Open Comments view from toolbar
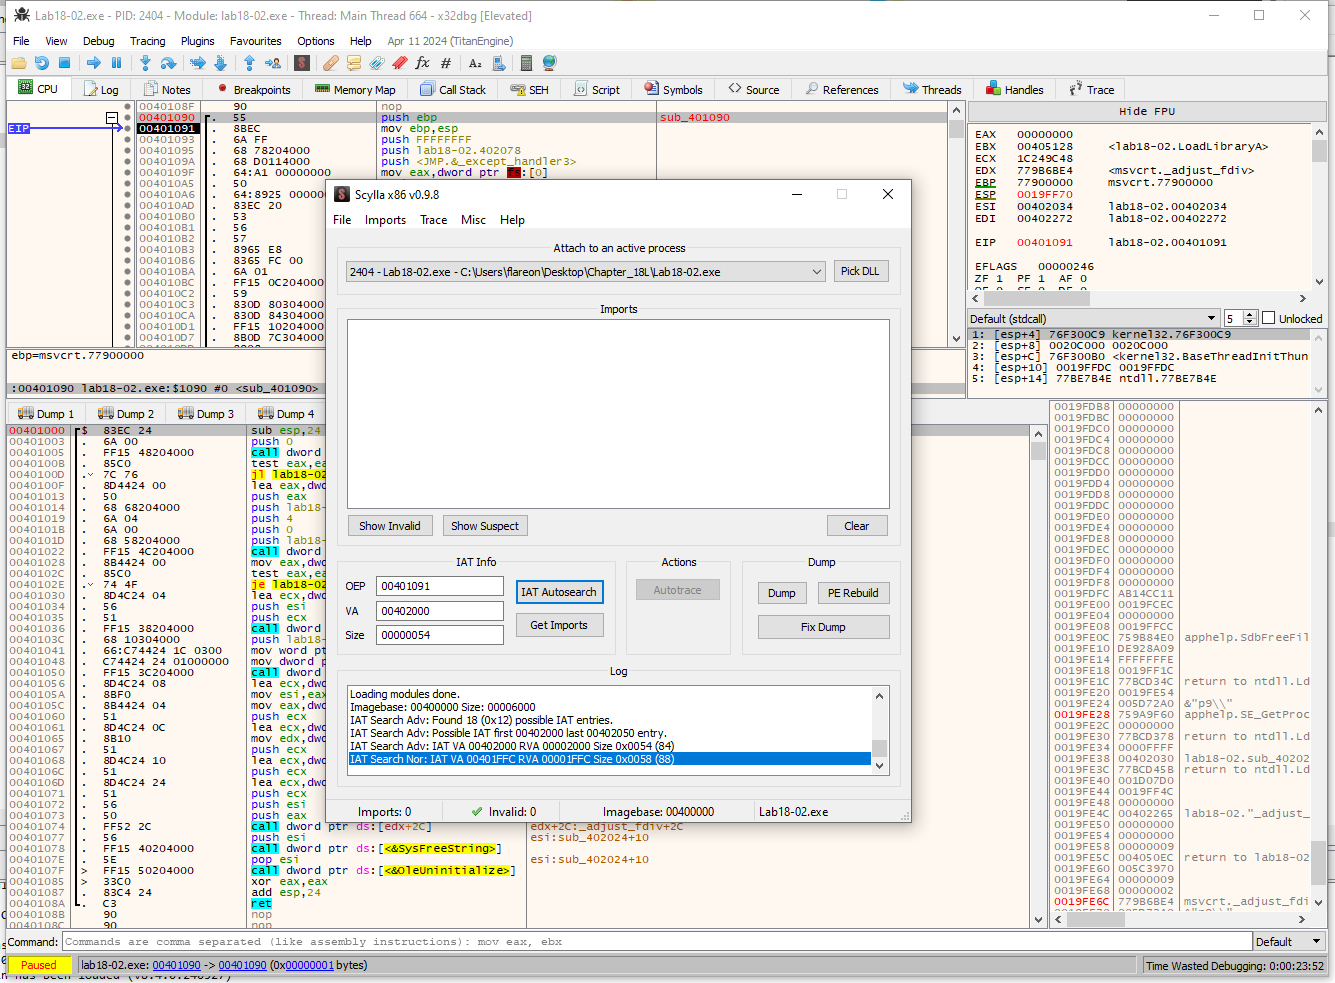 click(353, 63)
